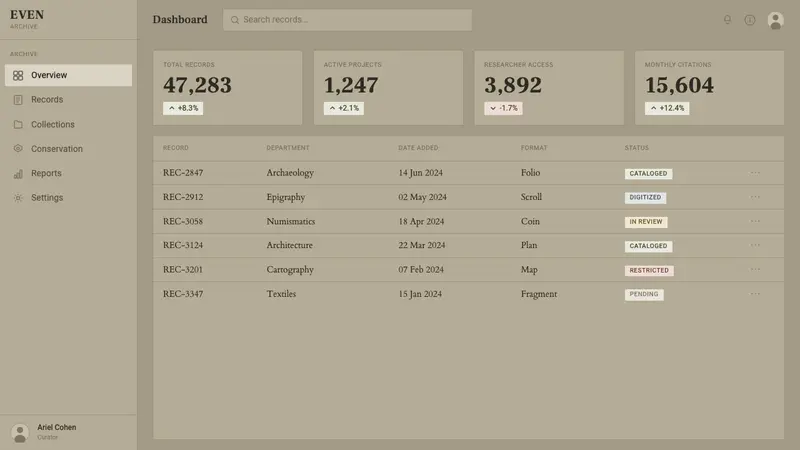Open the info help icon
800x450 pixels.
(x=749, y=20)
